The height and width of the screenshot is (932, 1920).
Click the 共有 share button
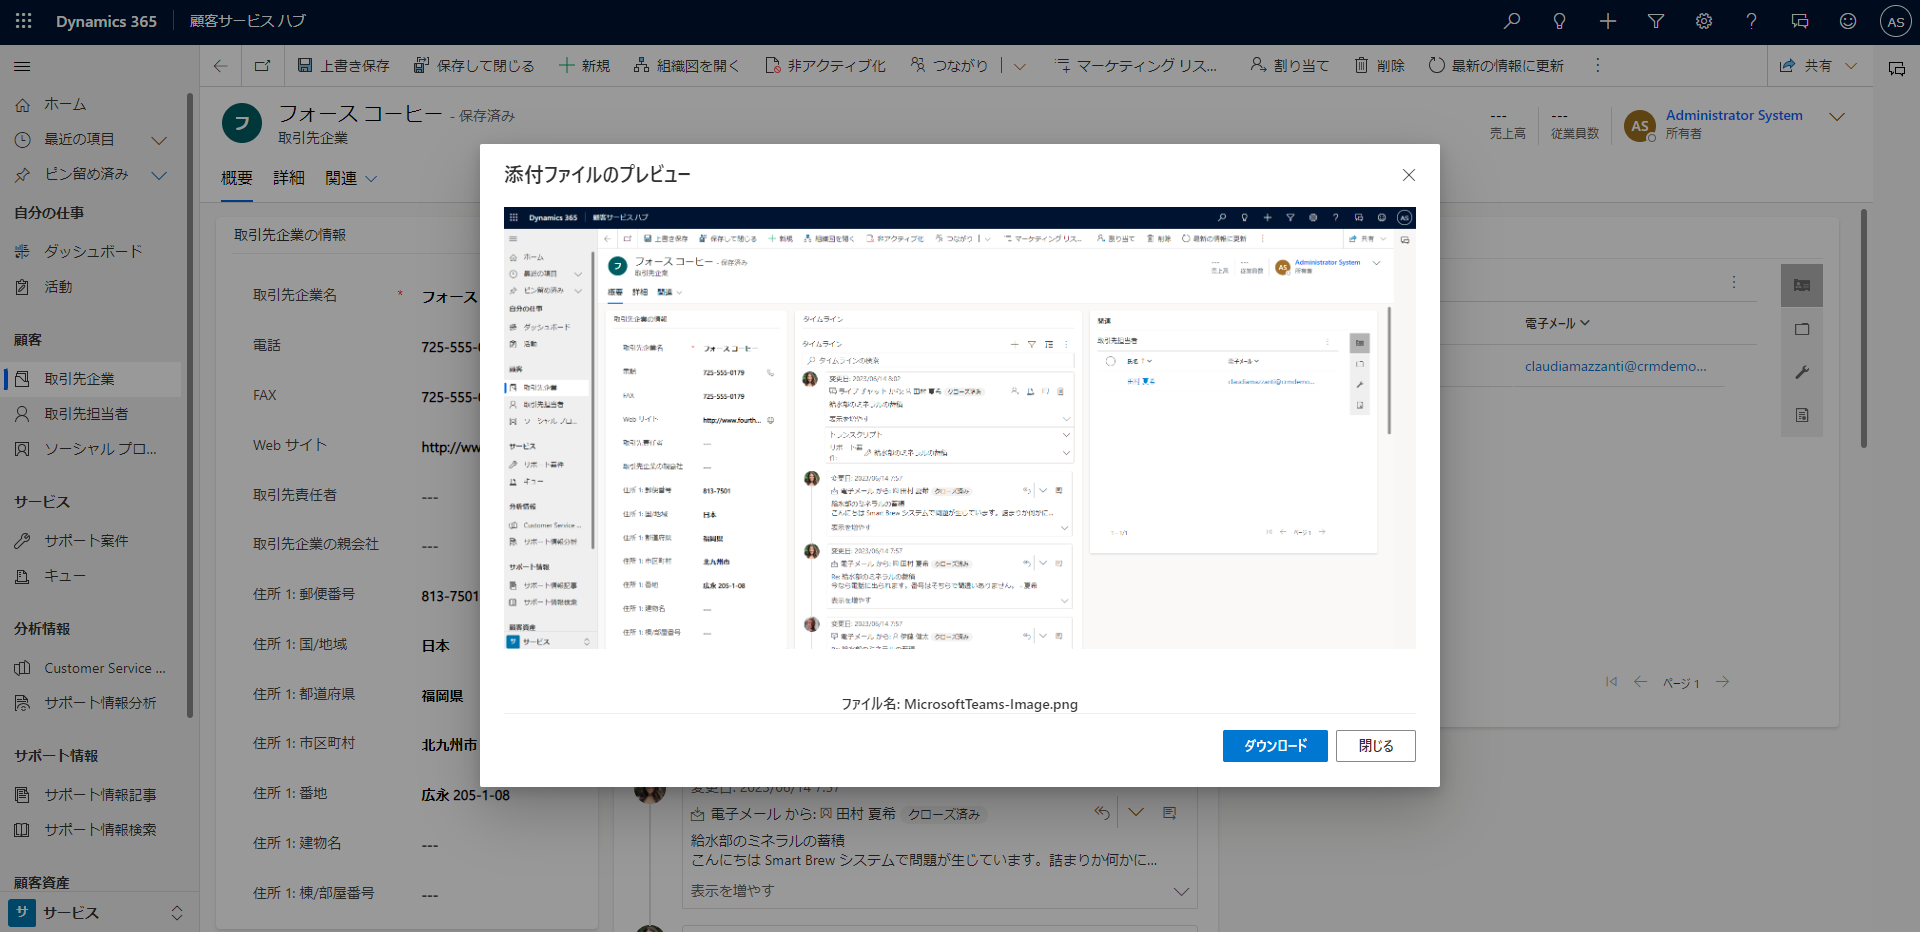tap(1806, 66)
